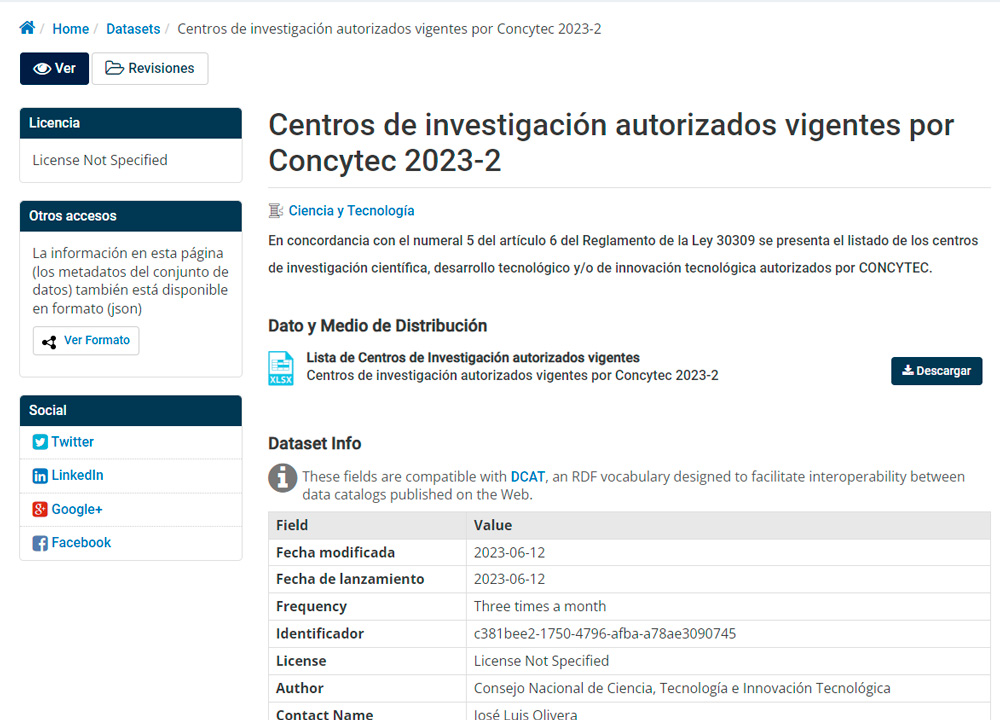Click the Identificador field label
Image resolution: width=1000 pixels, height=720 pixels.
click(320, 633)
